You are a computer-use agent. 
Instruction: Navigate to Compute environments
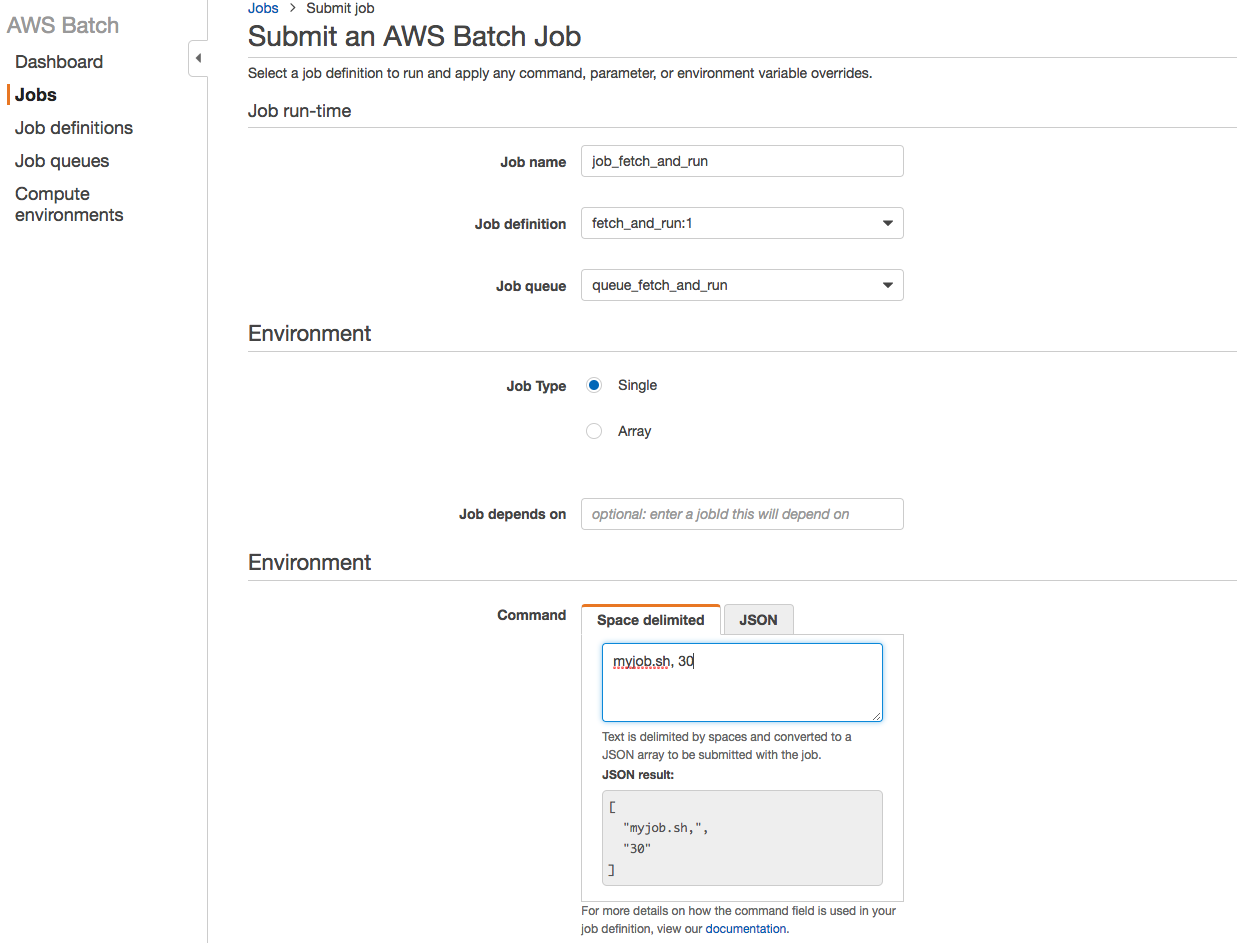[69, 204]
